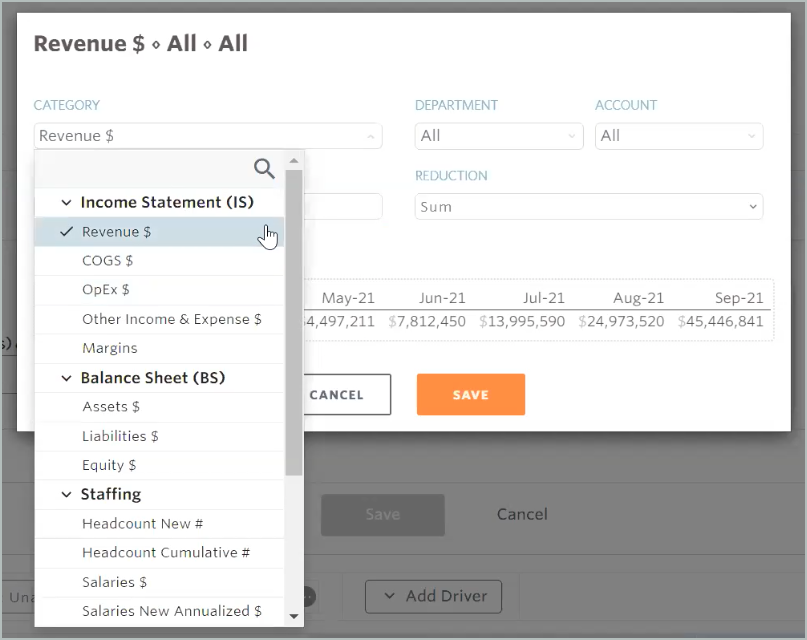807x640 pixels.
Task: Collapse the Staffing group chevron
Action: 67,495
